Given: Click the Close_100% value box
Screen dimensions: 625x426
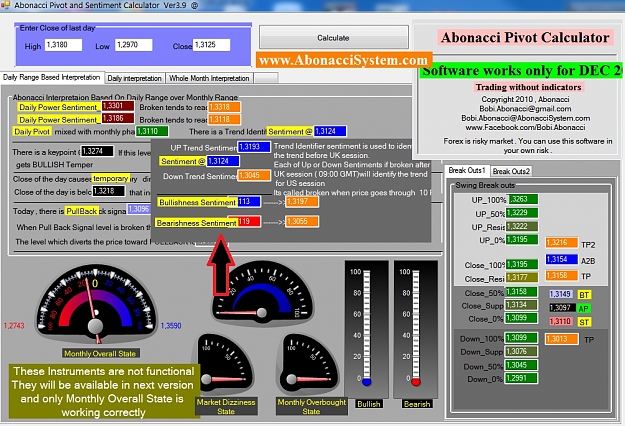Looking at the screenshot, I should [x=522, y=264].
